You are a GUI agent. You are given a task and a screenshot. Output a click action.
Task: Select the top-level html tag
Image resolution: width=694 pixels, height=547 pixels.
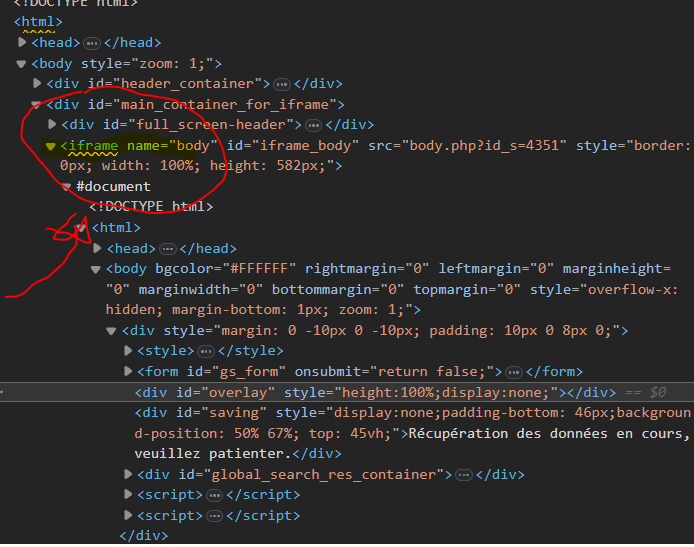point(38,22)
